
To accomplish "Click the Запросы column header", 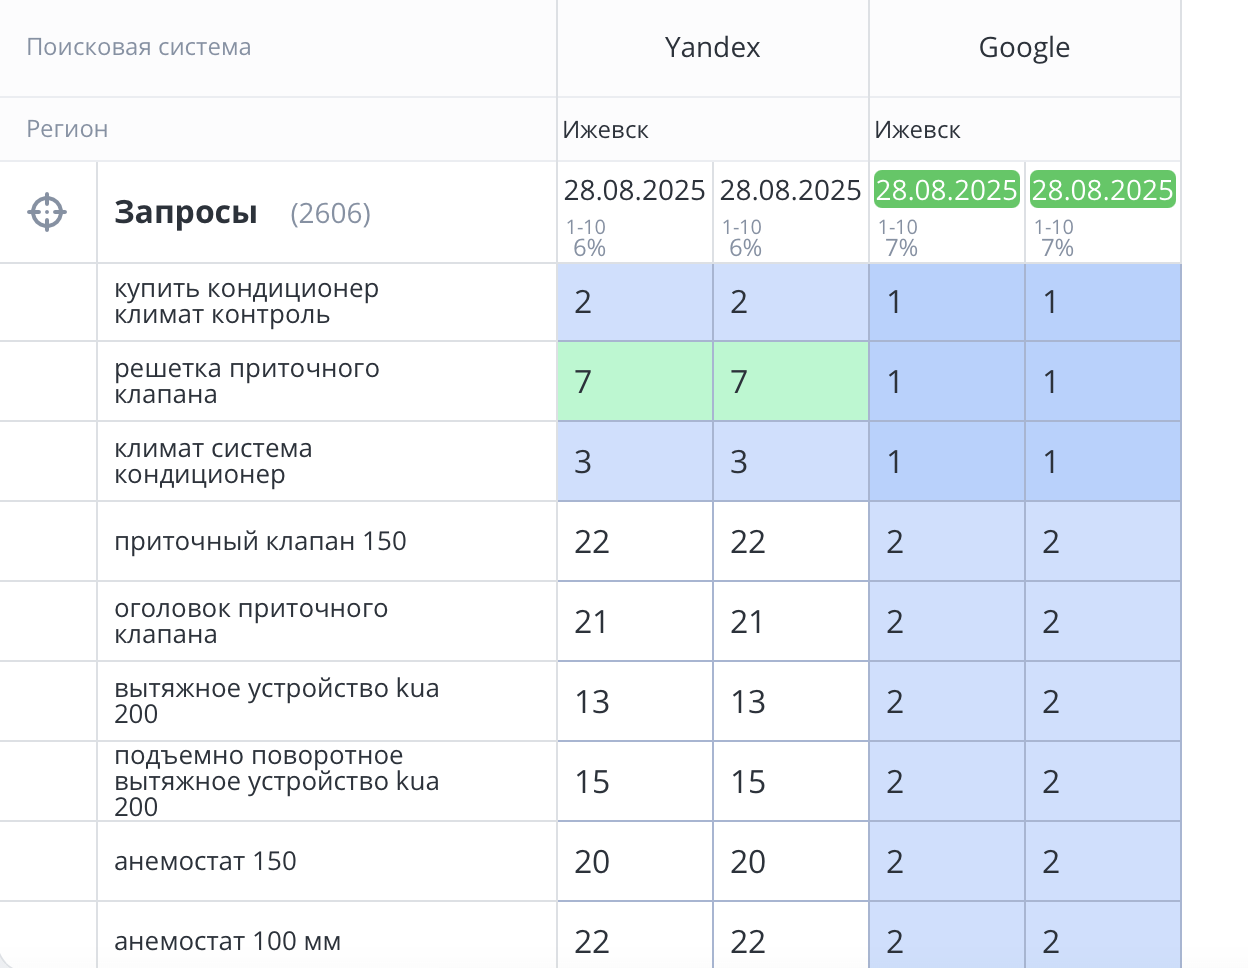I will [186, 213].
